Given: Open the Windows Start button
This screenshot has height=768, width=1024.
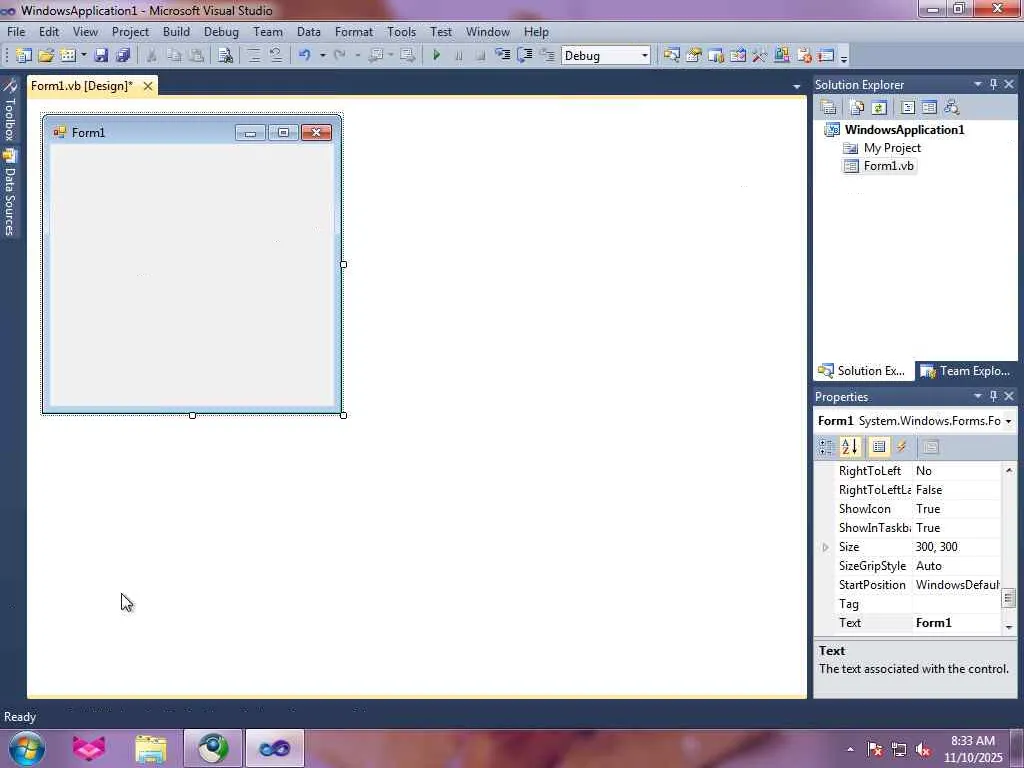Looking at the screenshot, I should [27, 748].
